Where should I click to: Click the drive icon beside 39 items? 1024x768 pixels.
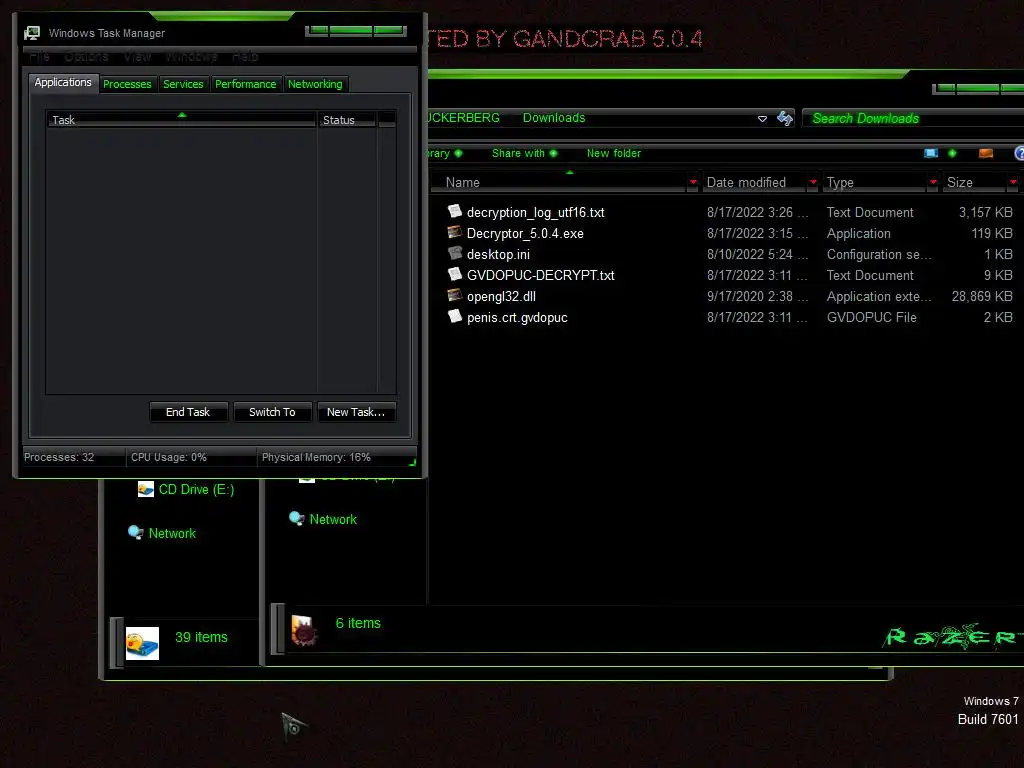(142, 643)
